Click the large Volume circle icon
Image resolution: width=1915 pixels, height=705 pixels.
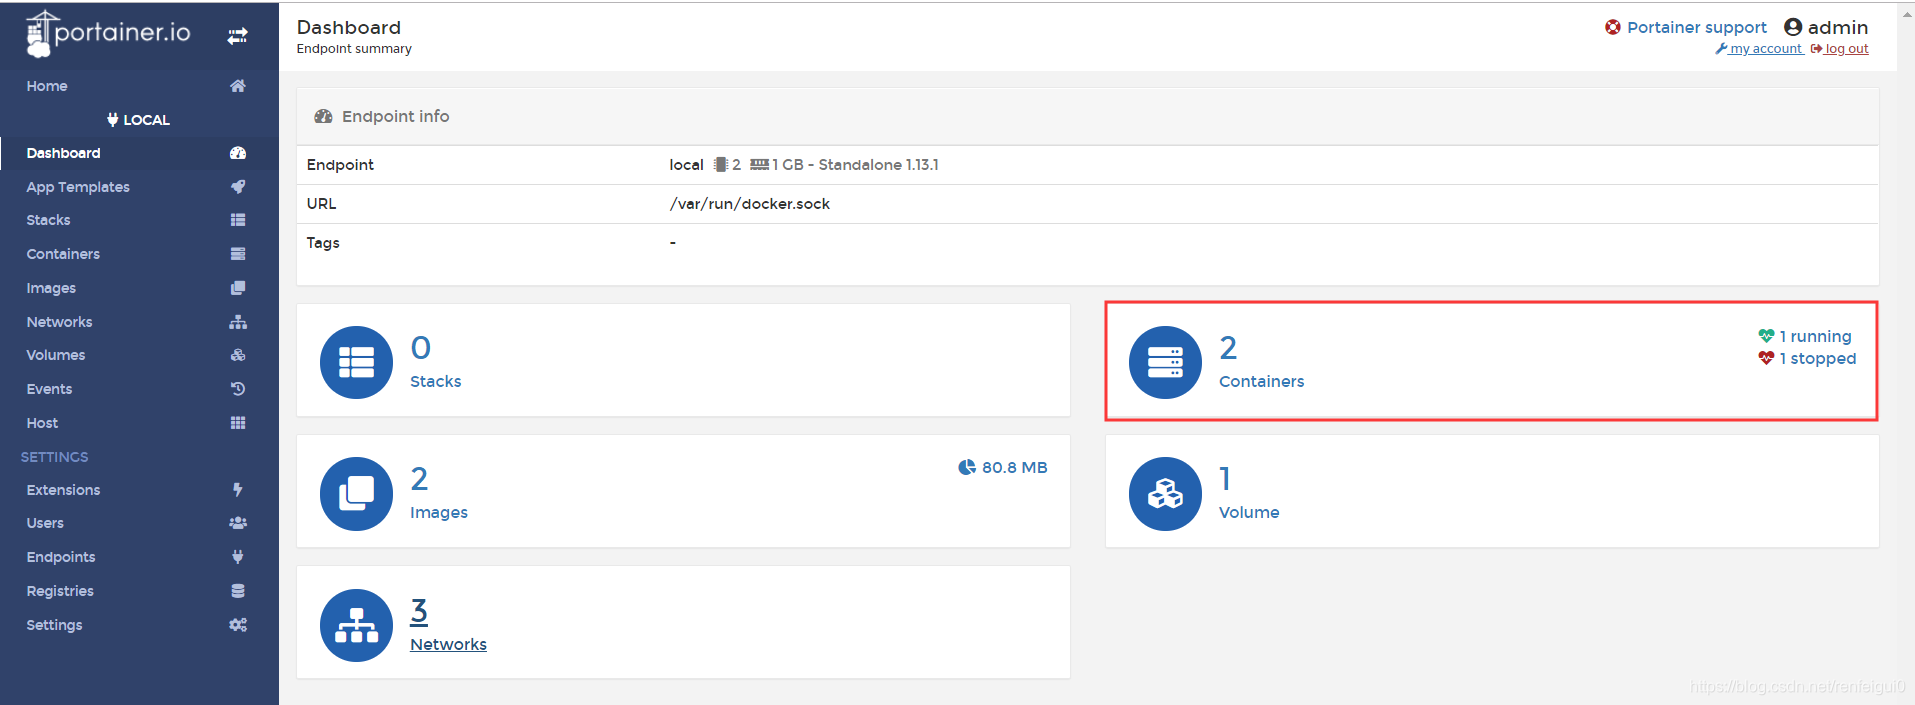click(1165, 494)
